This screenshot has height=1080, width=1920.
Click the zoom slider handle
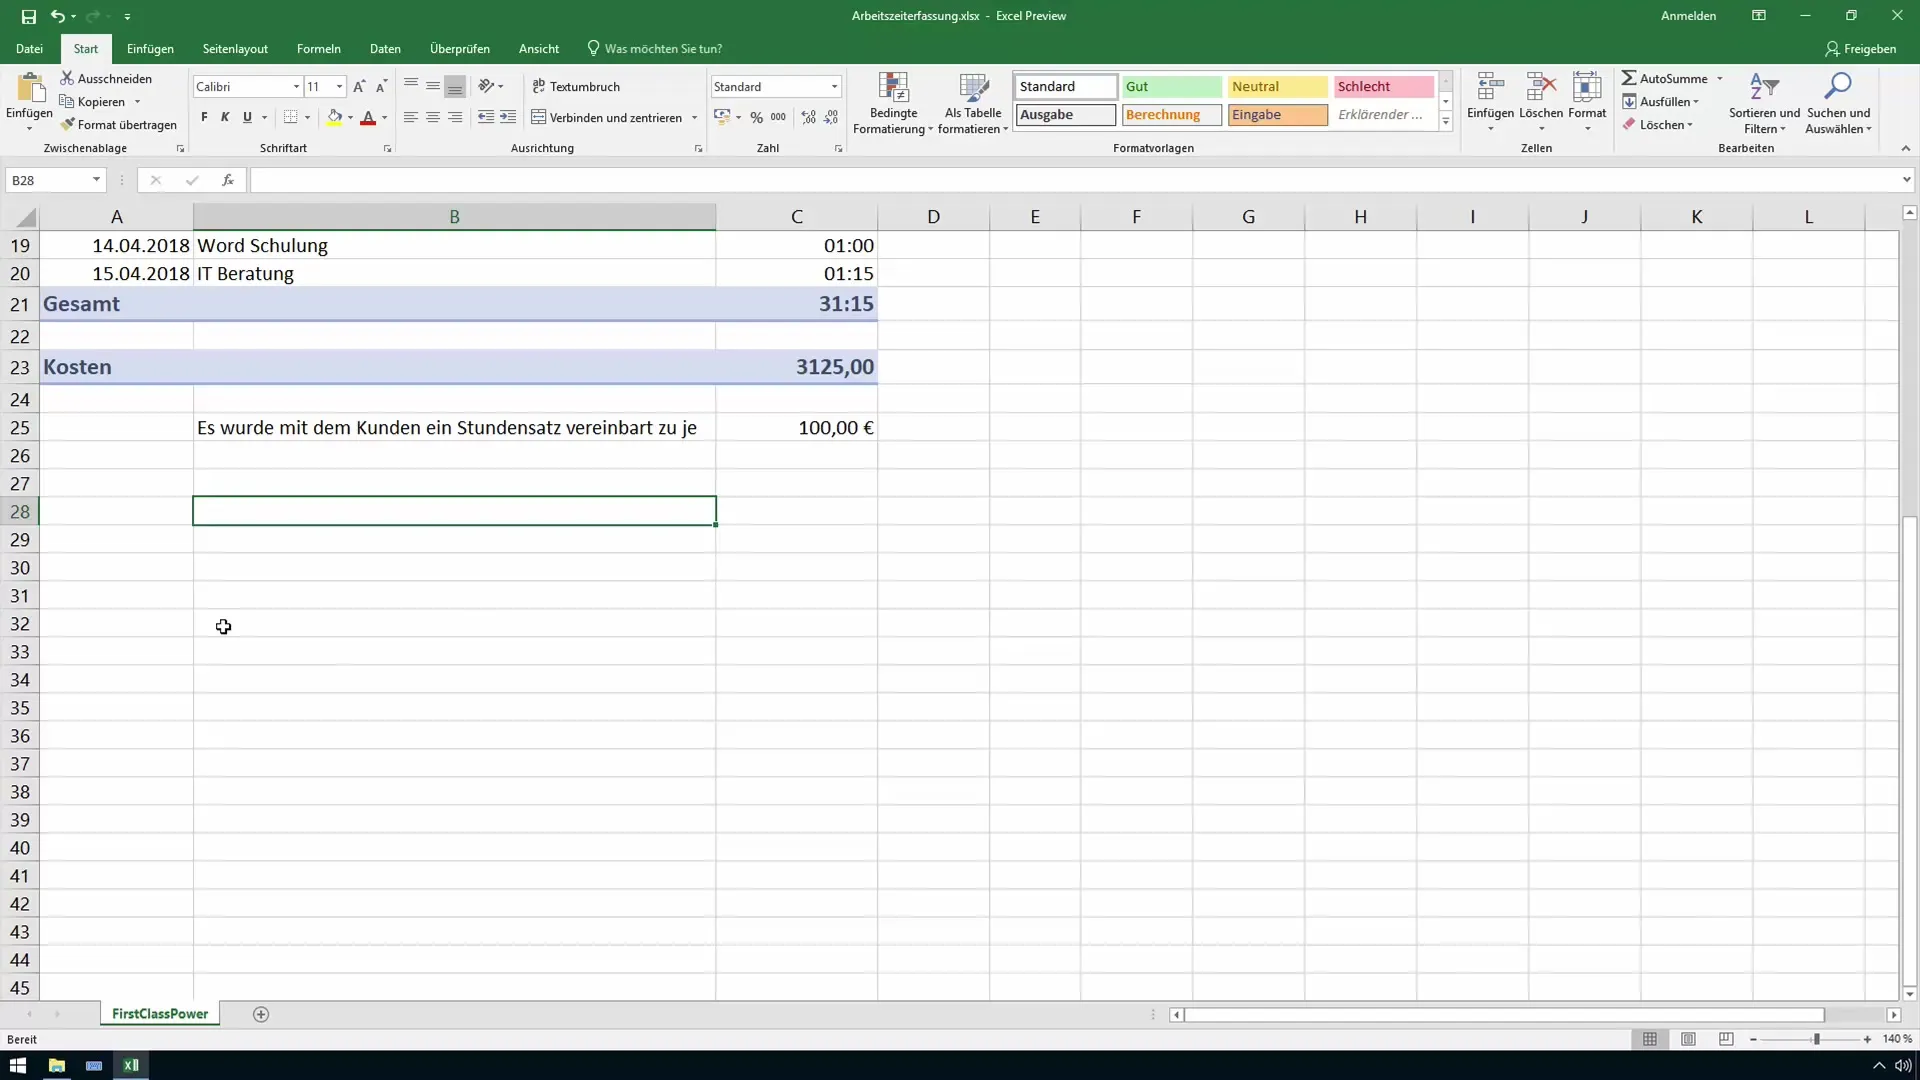[1816, 1039]
